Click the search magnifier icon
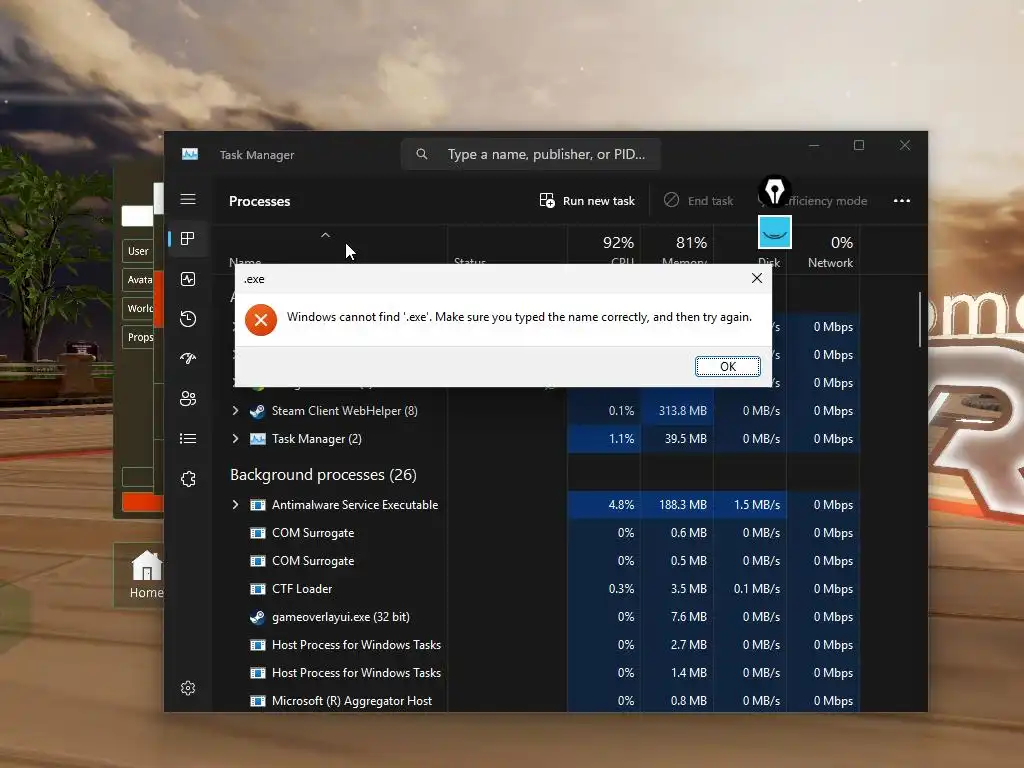This screenshot has width=1024, height=768. 422,154
